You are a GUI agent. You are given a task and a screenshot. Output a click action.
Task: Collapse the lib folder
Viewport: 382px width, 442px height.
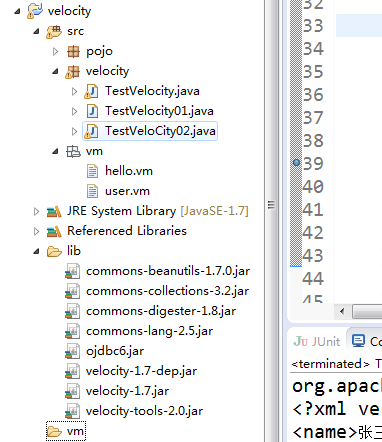tap(36, 252)
